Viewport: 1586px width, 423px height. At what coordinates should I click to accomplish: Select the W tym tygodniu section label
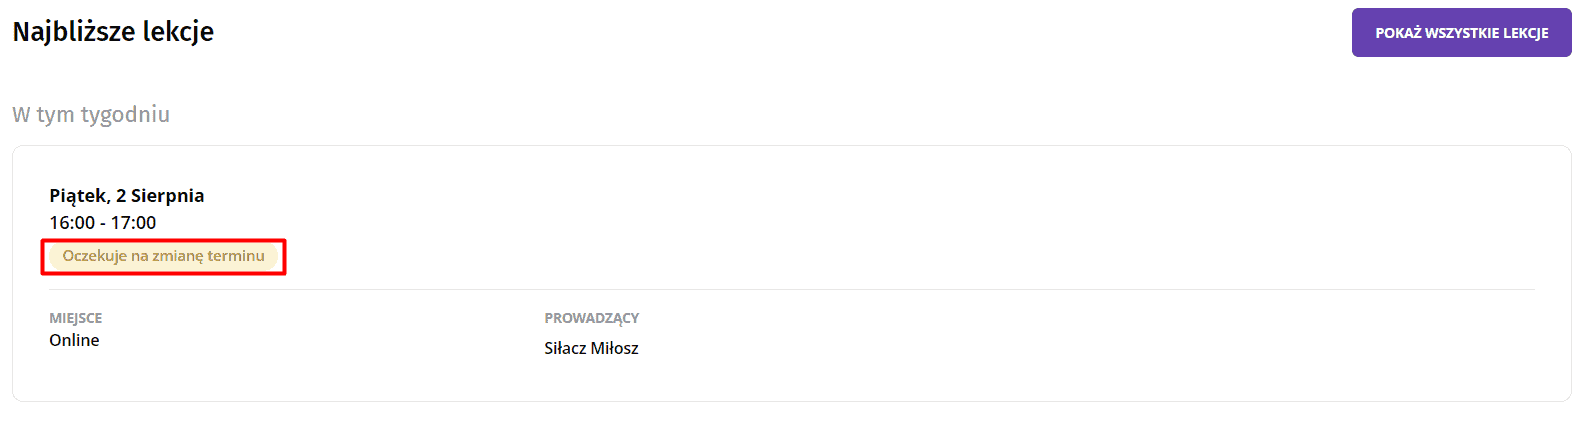coord(91,114)
